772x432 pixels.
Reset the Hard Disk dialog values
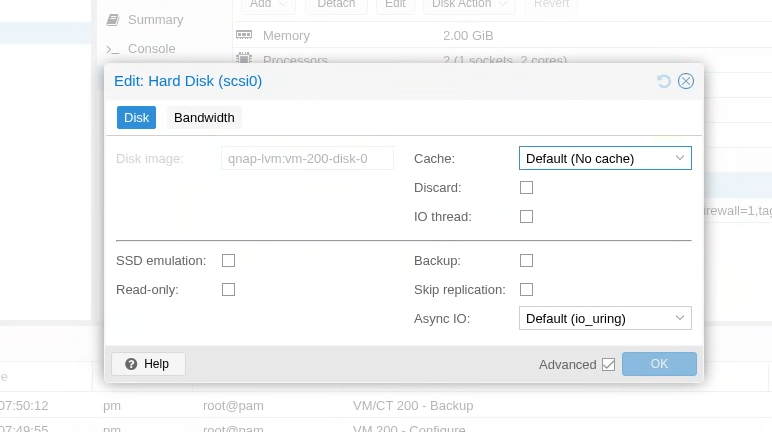click(664, 81)
